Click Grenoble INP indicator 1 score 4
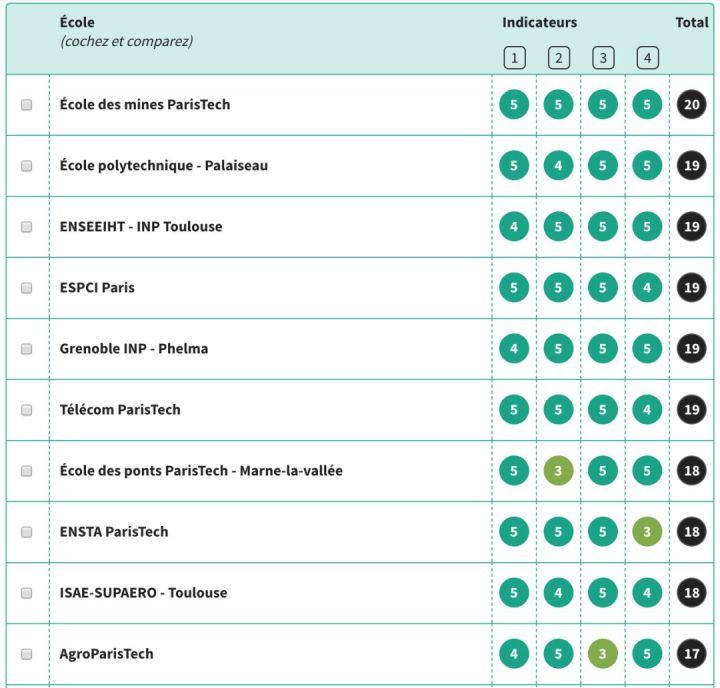Screen dimensions: 720x688 [x=514, y=349]
